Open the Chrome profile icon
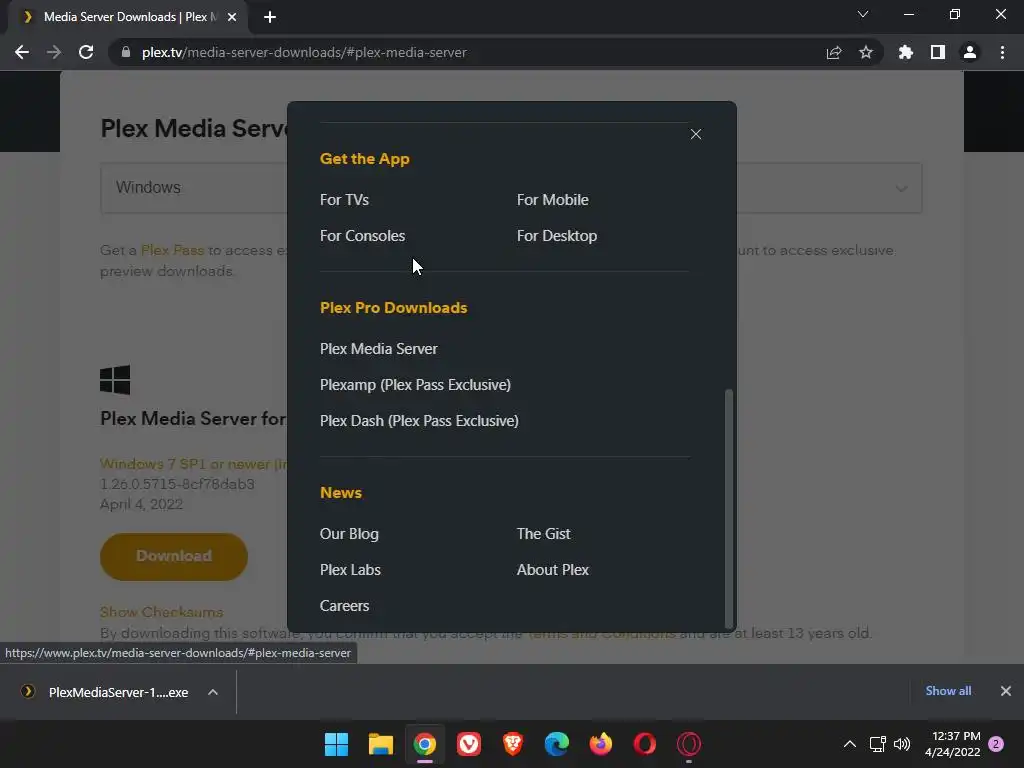This screenshot has width=1024, height=768. pyautogui.click(x=970, y=52)
